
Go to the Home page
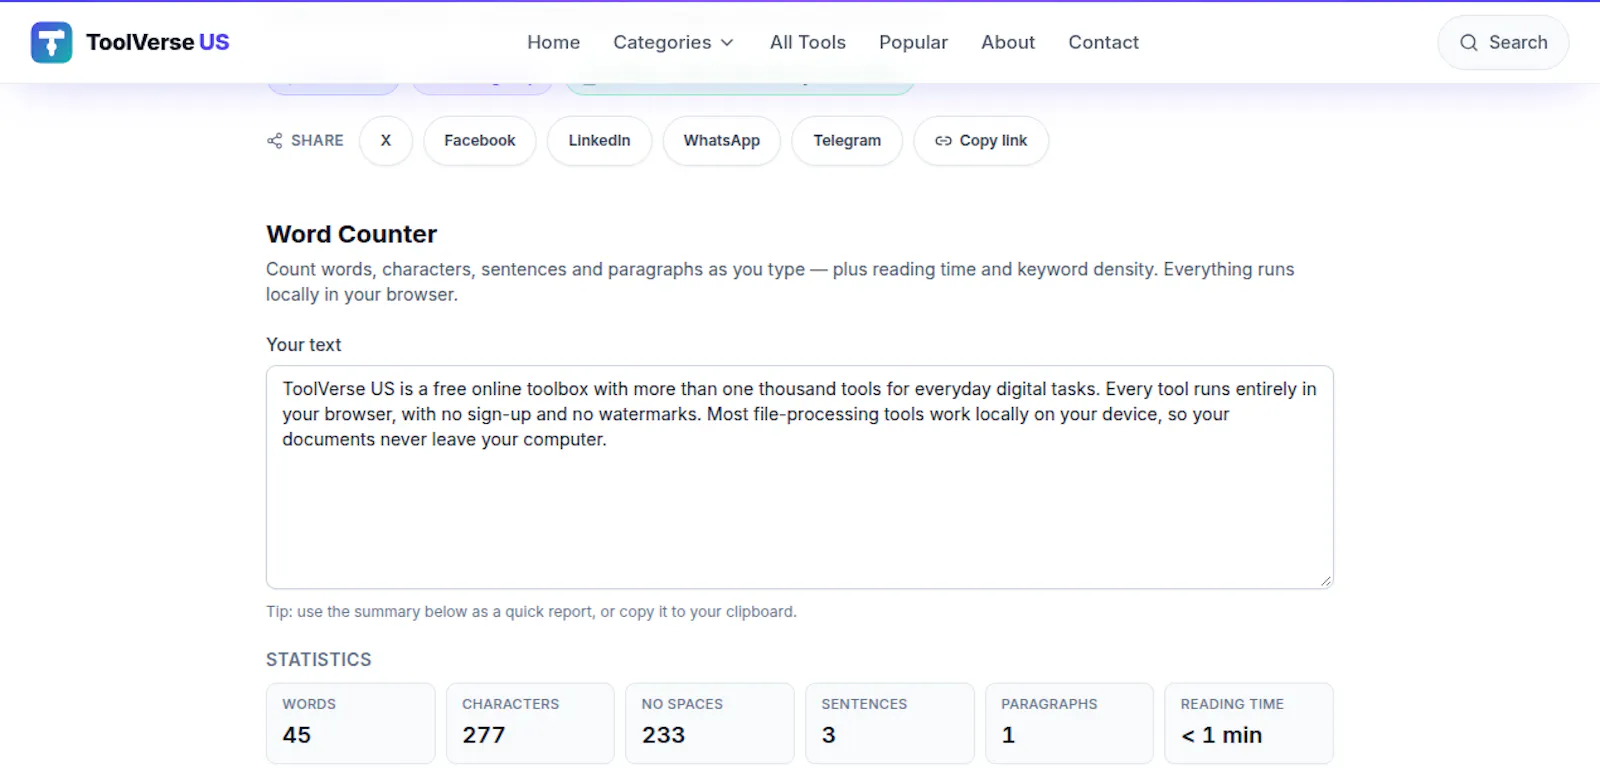click(x=553, y=42)
